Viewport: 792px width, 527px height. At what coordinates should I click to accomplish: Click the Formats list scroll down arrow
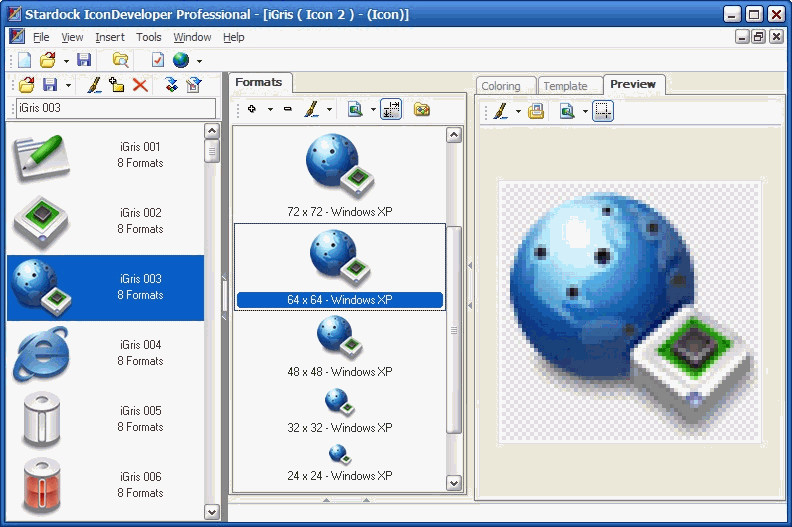(454, 483)
